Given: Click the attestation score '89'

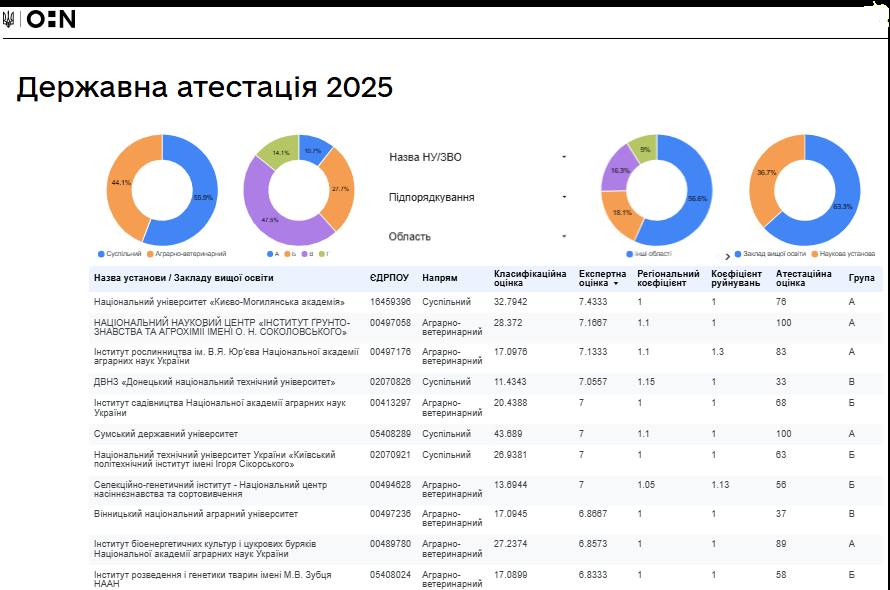Looking at the screenshot, I should (781, 544).
